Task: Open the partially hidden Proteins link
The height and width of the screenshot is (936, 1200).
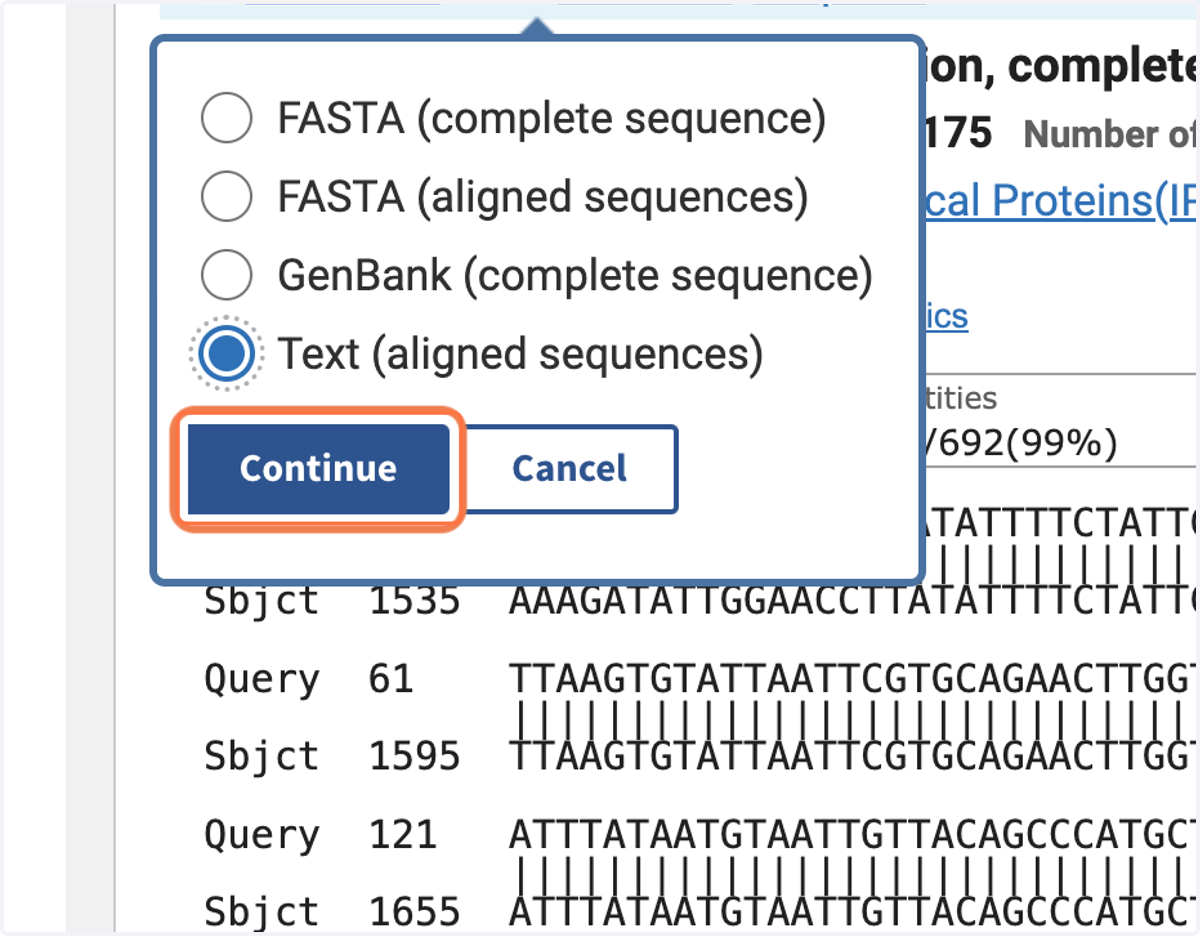Action: (x=1059, y=202)
